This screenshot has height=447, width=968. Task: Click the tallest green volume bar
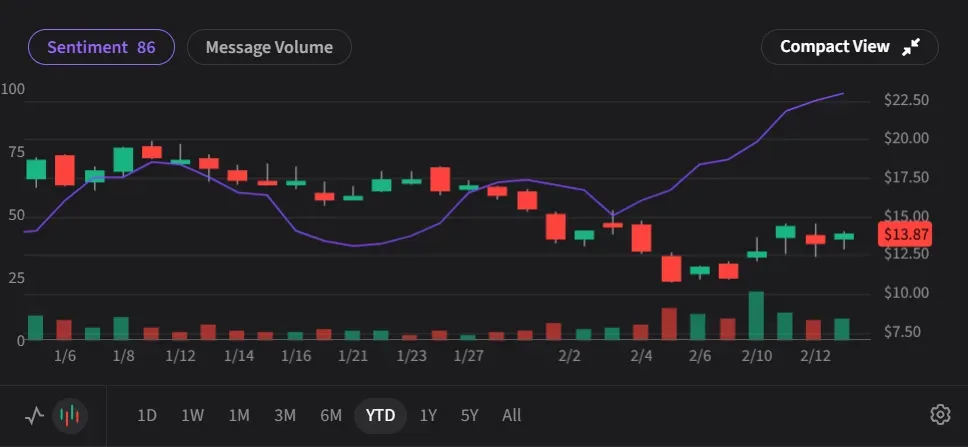click(756, 316)
